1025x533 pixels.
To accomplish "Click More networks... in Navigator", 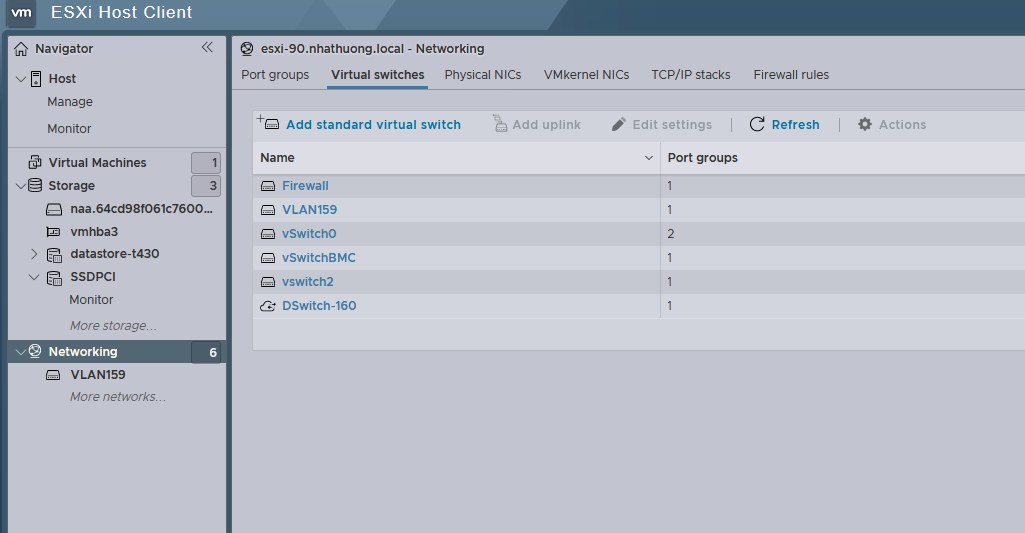I will click(x=118, y=397).
